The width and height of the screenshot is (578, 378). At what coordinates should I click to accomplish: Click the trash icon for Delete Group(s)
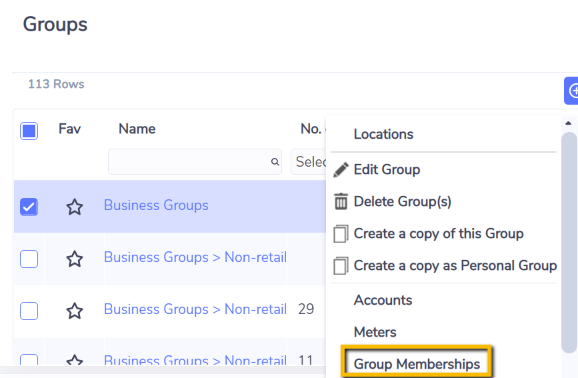341,201
